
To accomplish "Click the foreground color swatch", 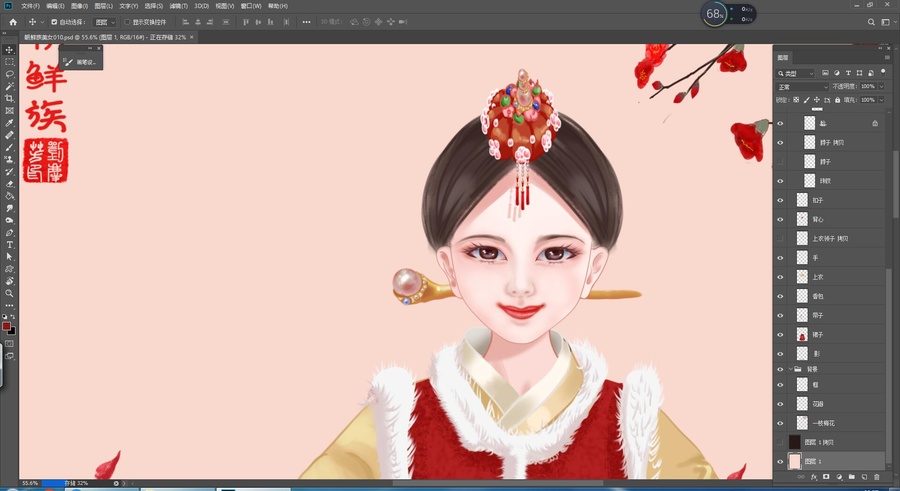I will pos(6,326).
